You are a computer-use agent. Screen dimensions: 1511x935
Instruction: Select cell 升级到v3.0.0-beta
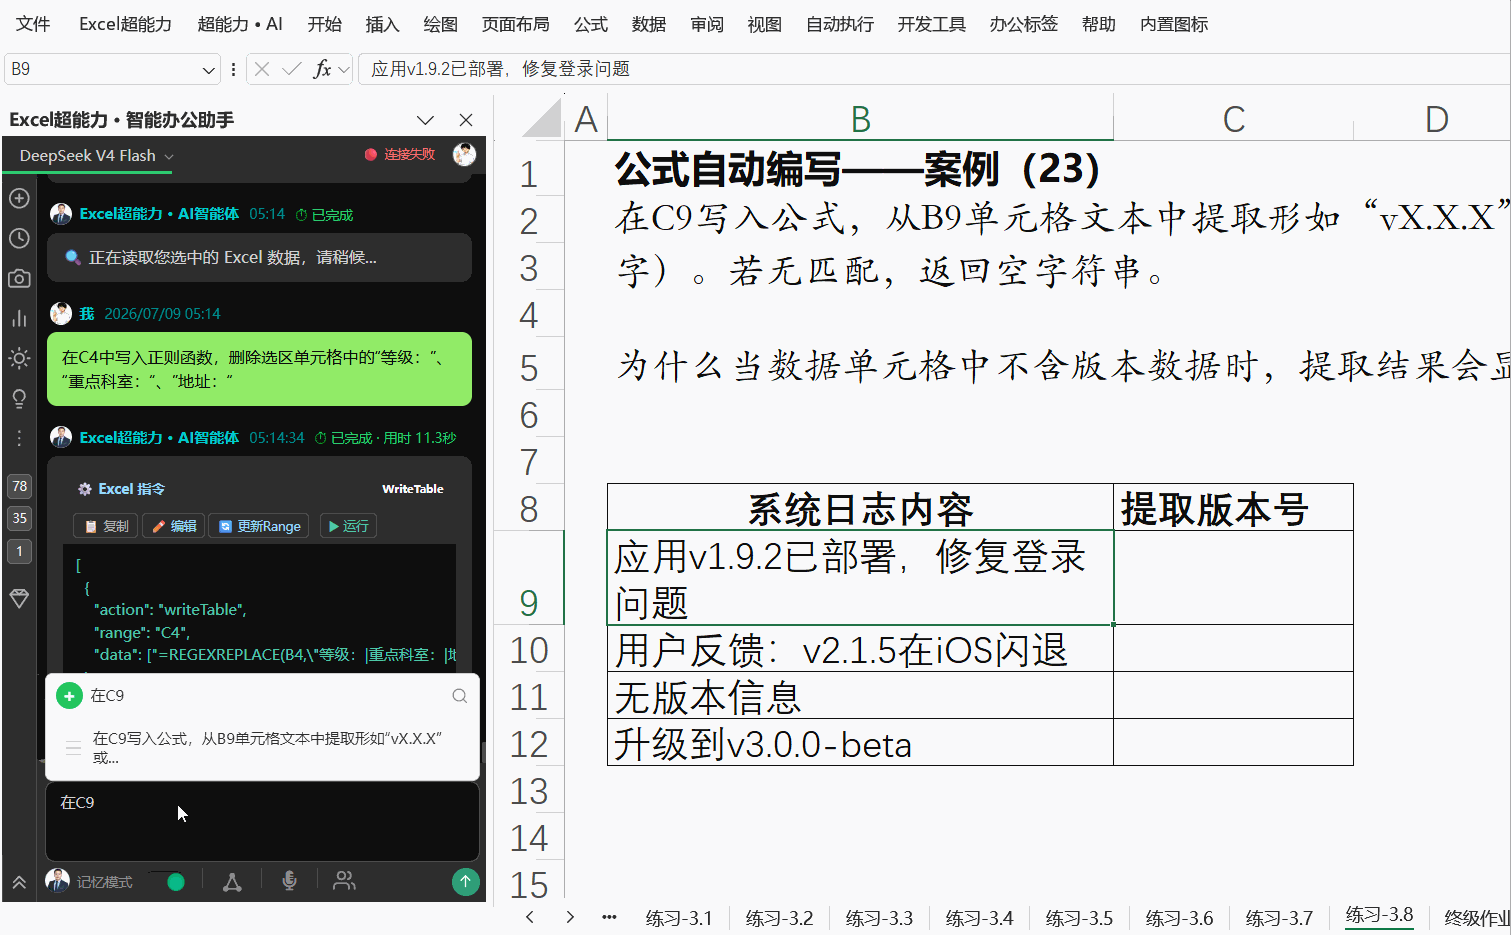(x=860, y=743)
